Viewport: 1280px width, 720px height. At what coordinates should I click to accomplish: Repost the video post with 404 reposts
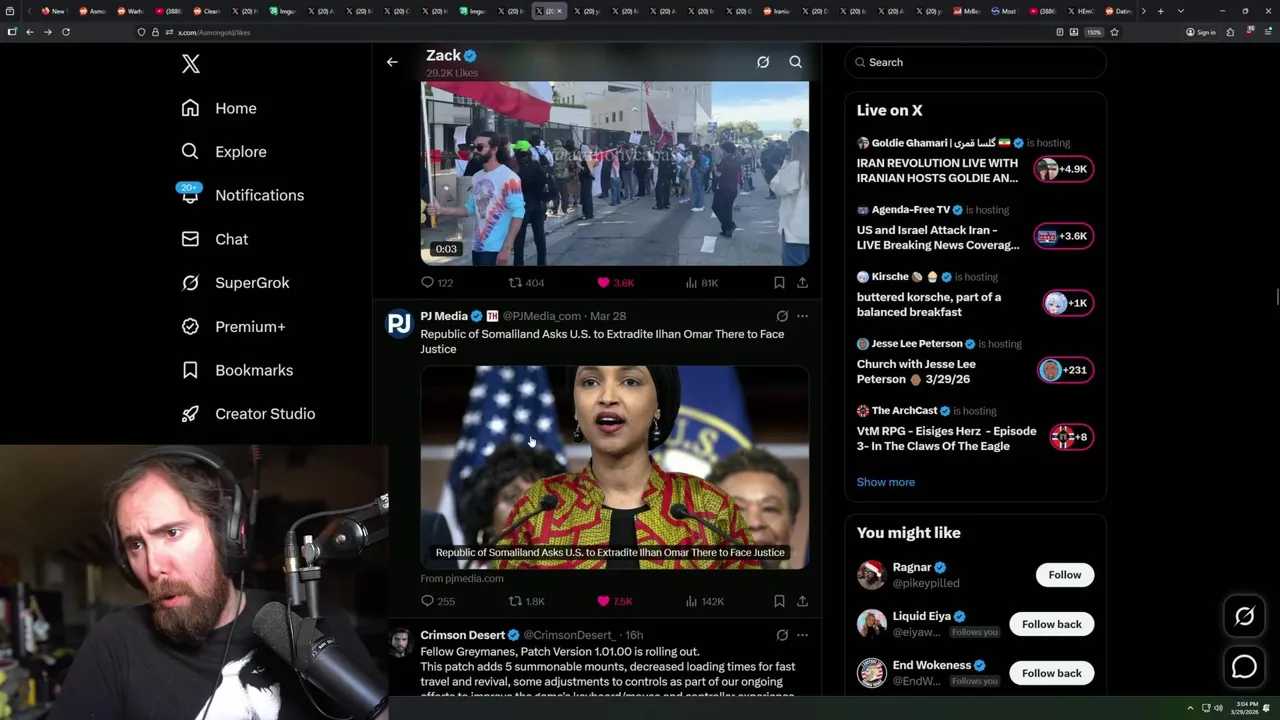pyautogui.click(x=526, y=283)
